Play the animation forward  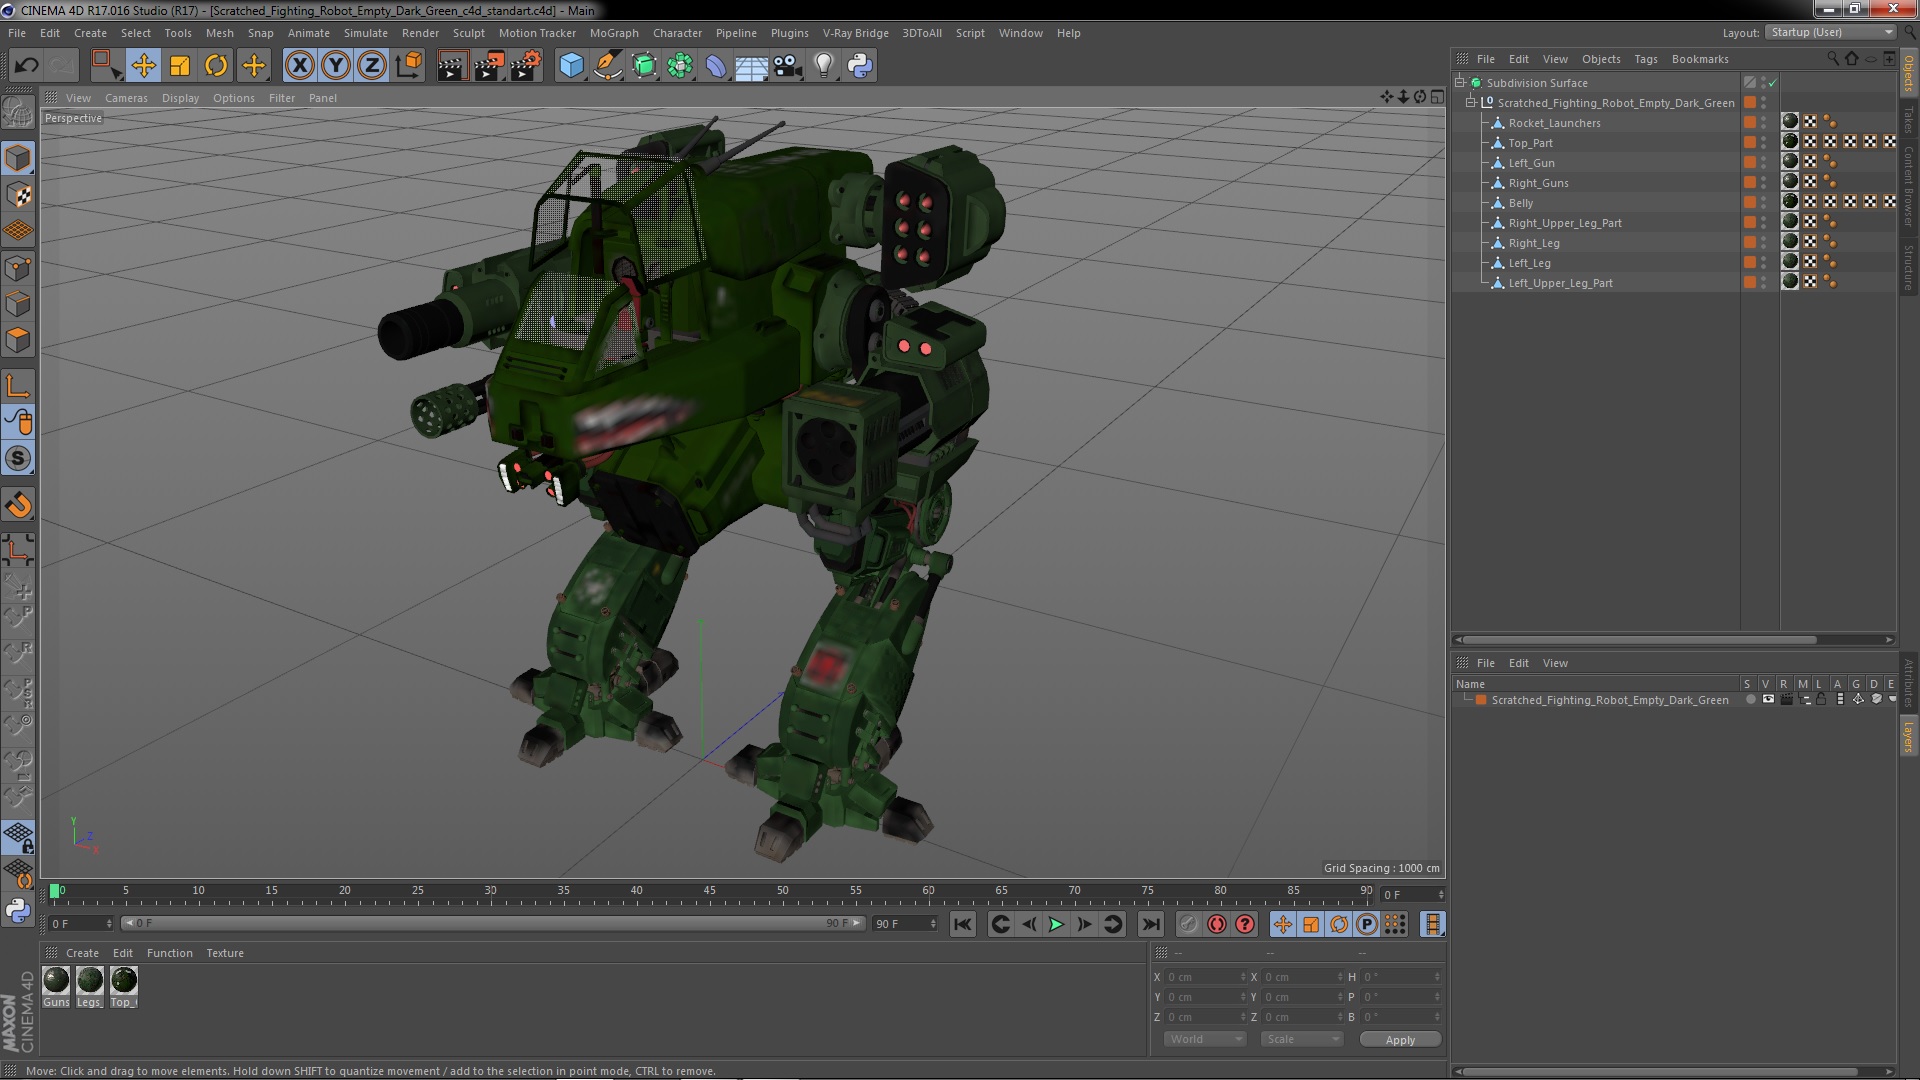[1056, 925]
